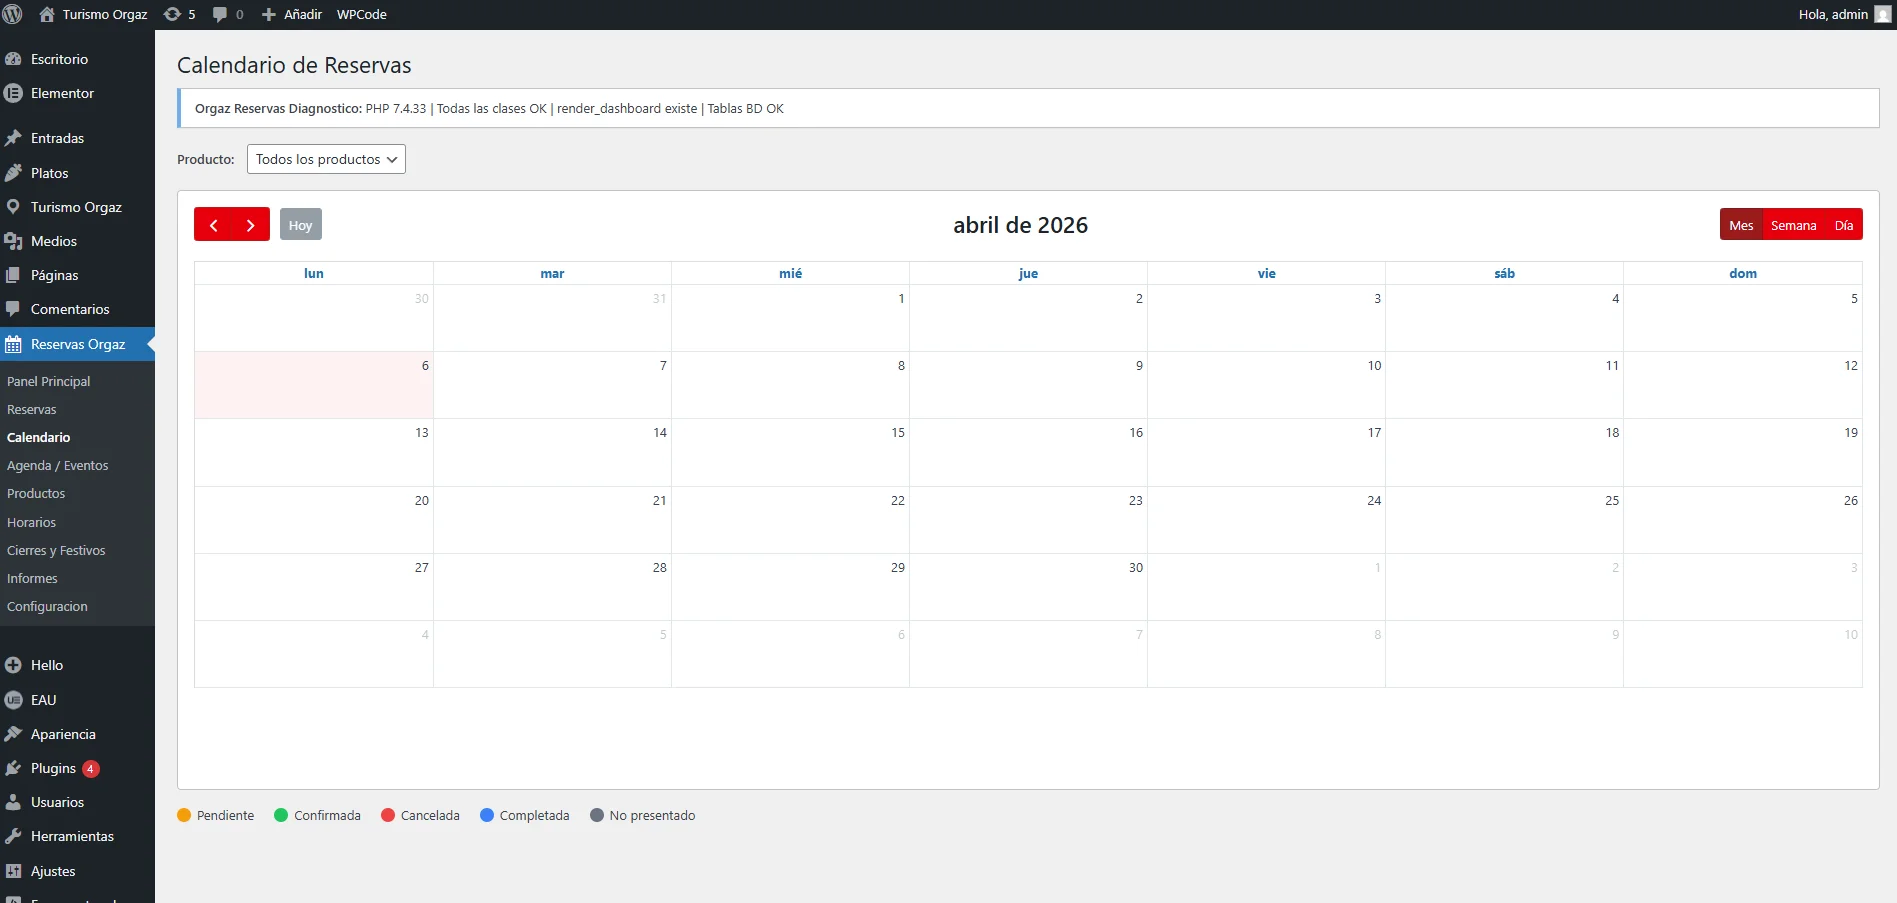
Task: Select the Mes view button
Action: (x=1741, y=225)
